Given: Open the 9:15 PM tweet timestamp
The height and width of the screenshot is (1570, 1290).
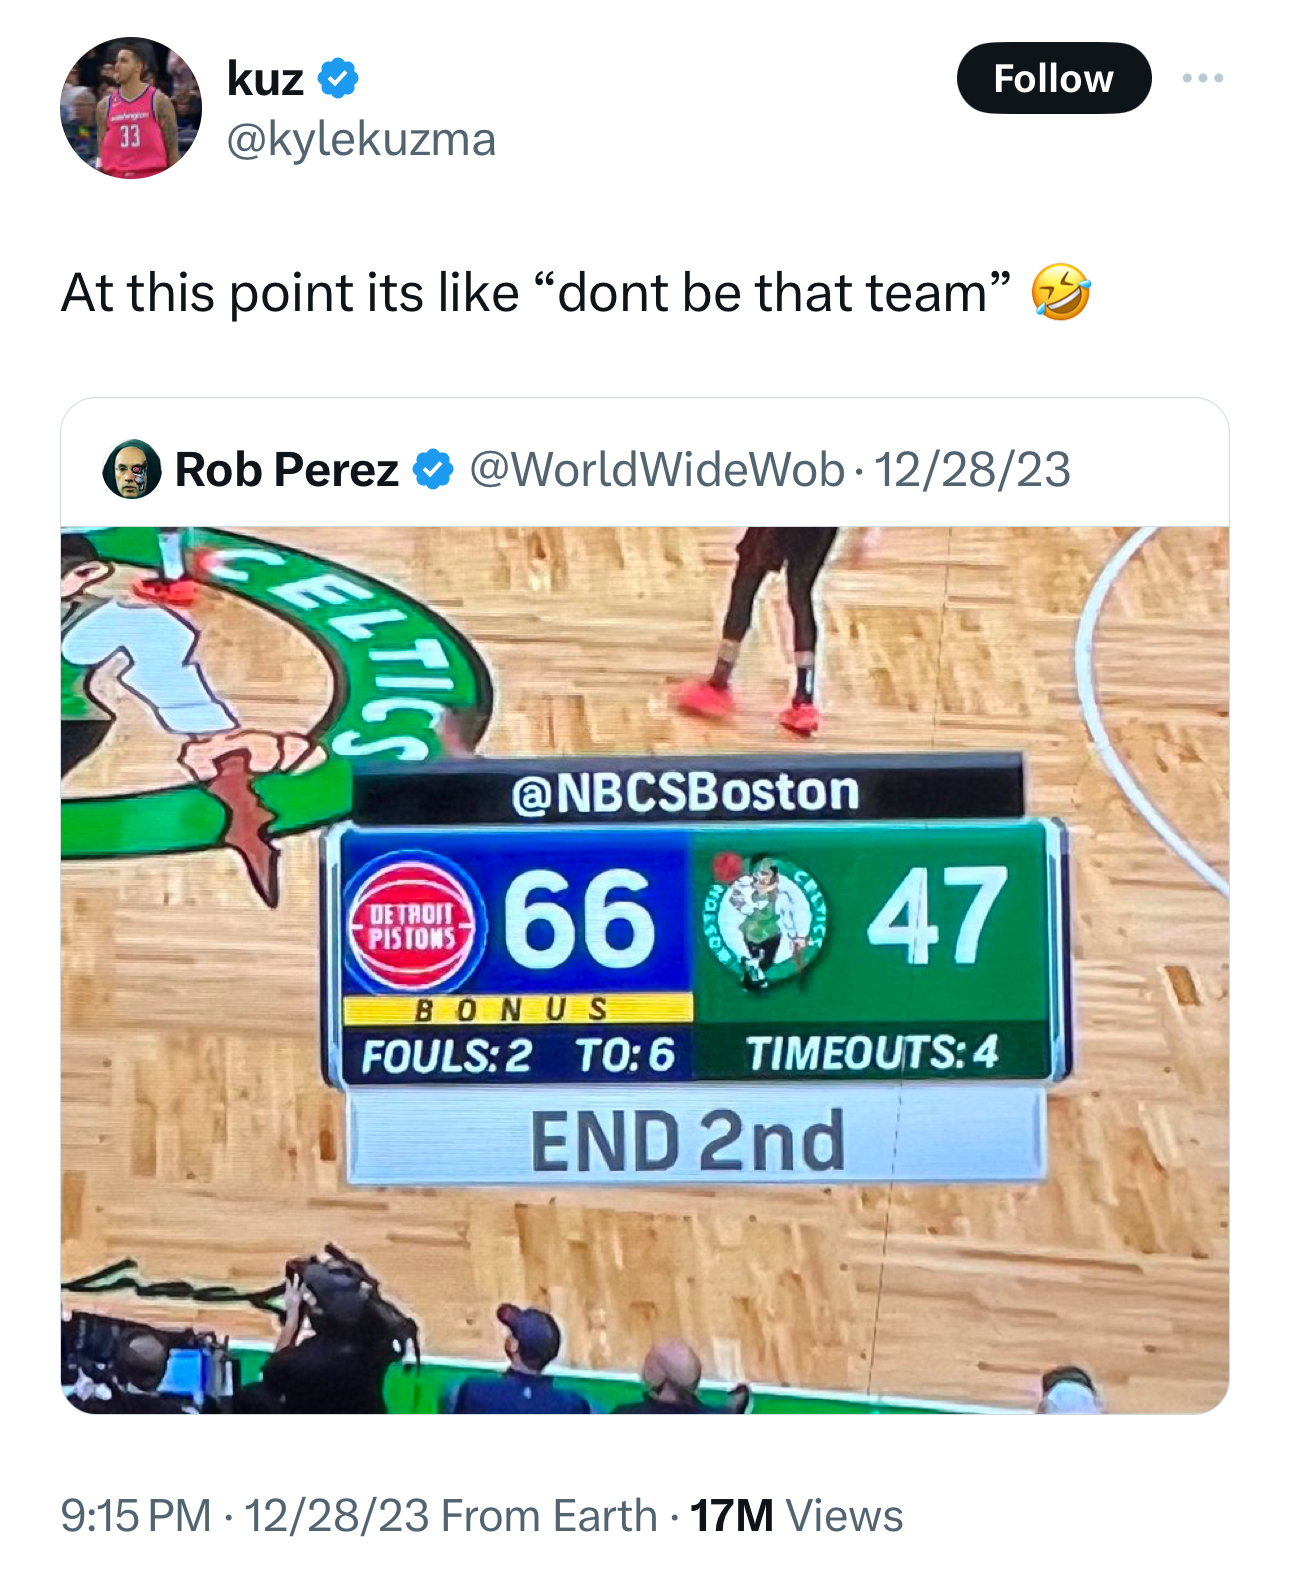Looking at the screenshot, I should (136, 1515).
